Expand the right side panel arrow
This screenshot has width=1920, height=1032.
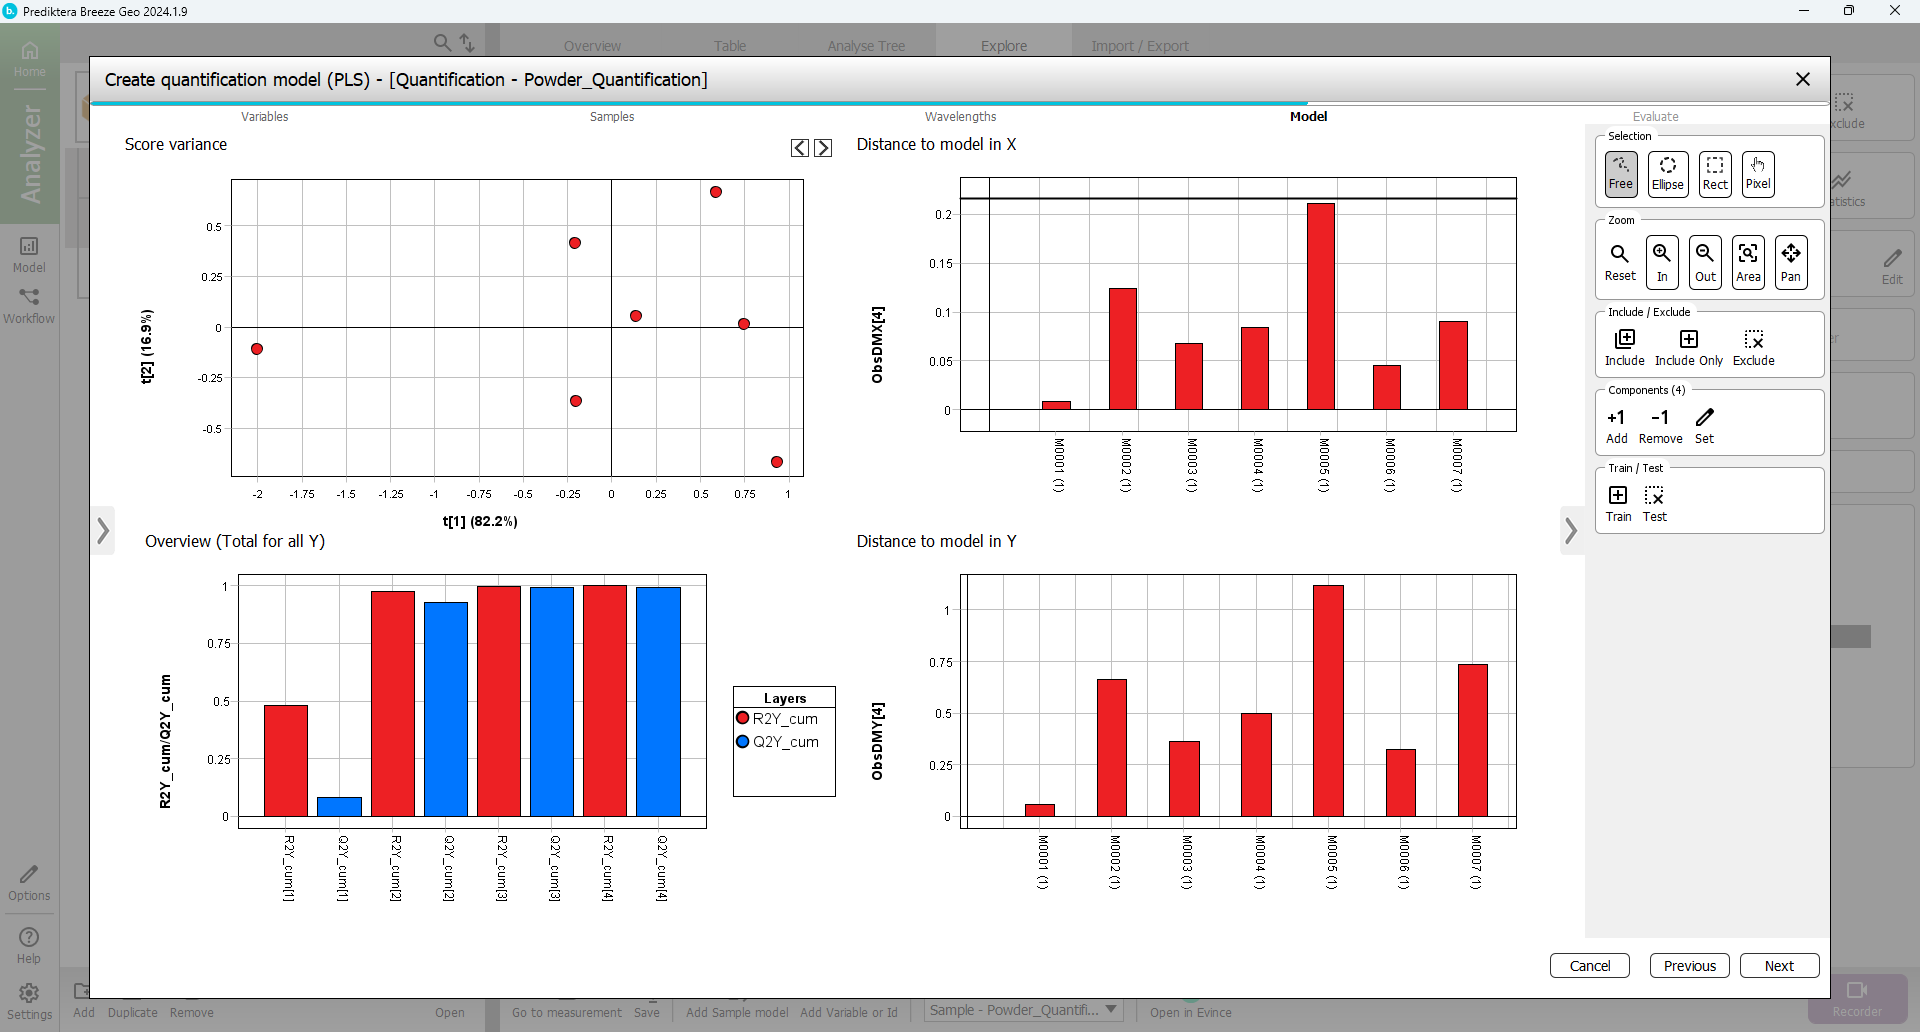pyautogui.click(x=1571, y=531)
